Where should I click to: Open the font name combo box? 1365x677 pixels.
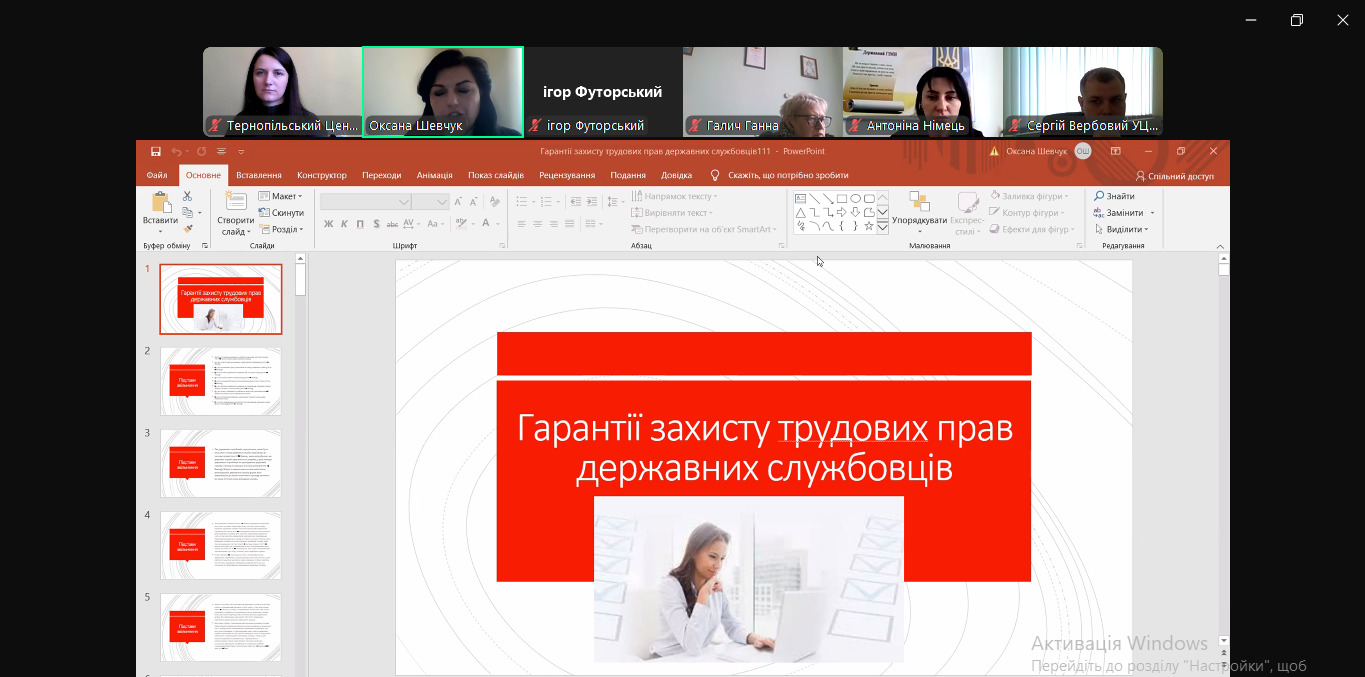tap(365, 201)
